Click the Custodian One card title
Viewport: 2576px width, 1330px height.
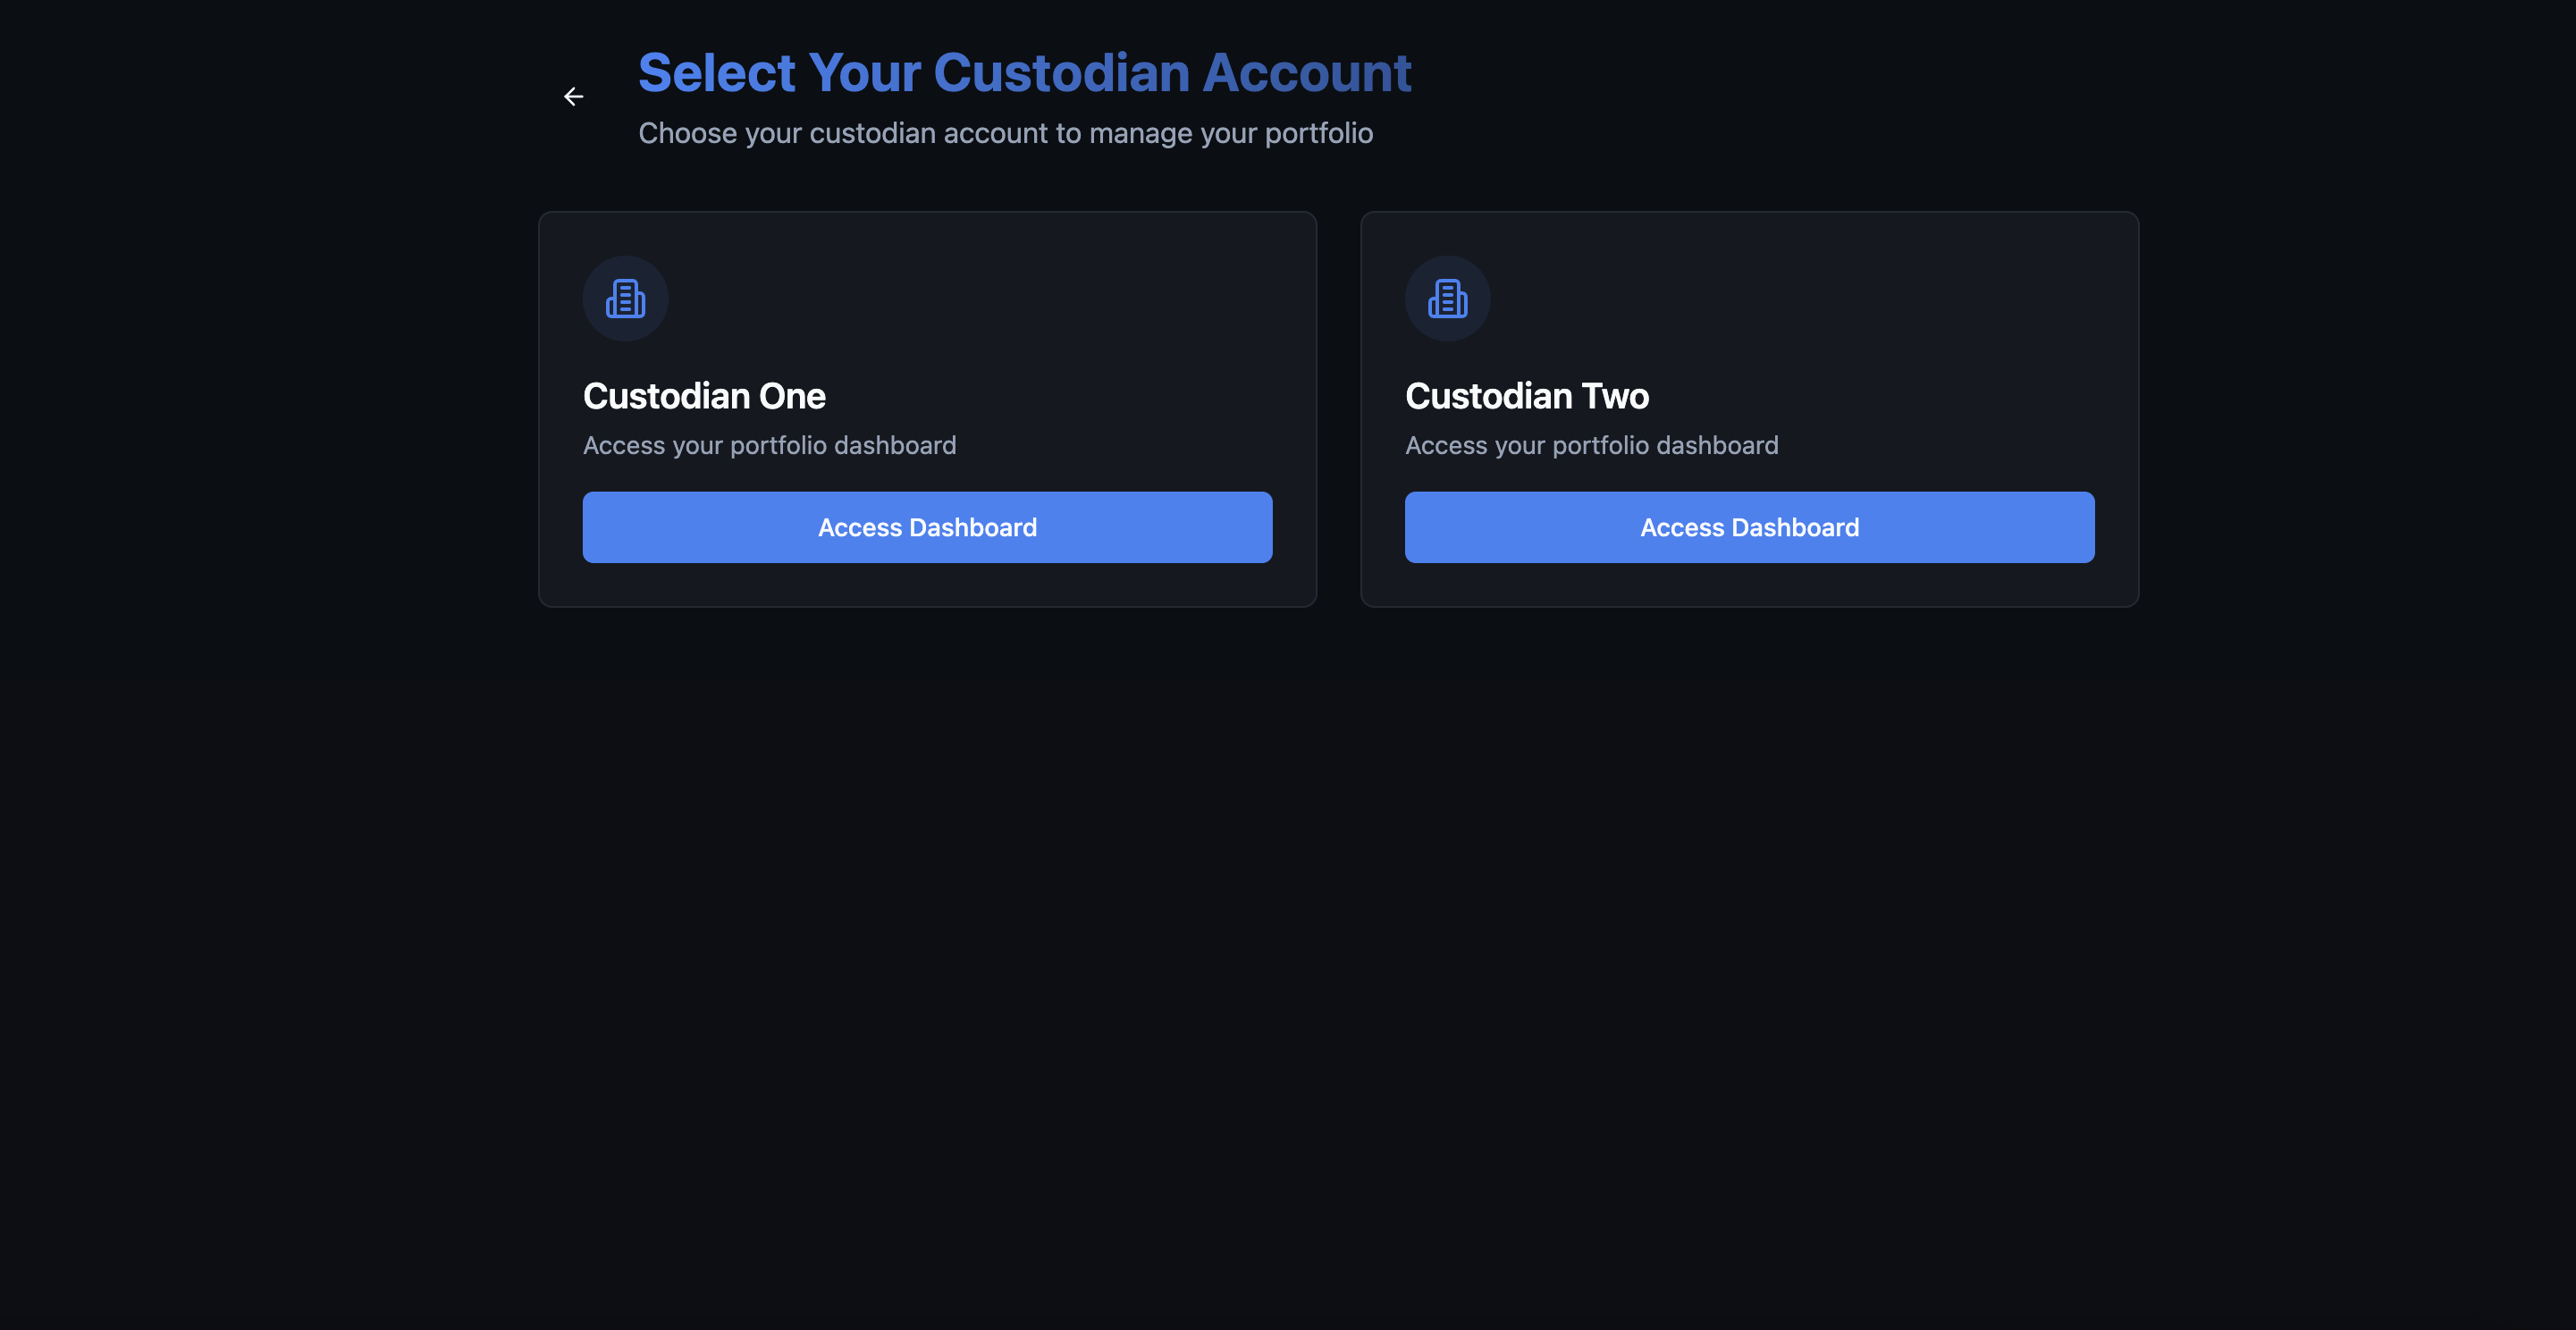704,396
